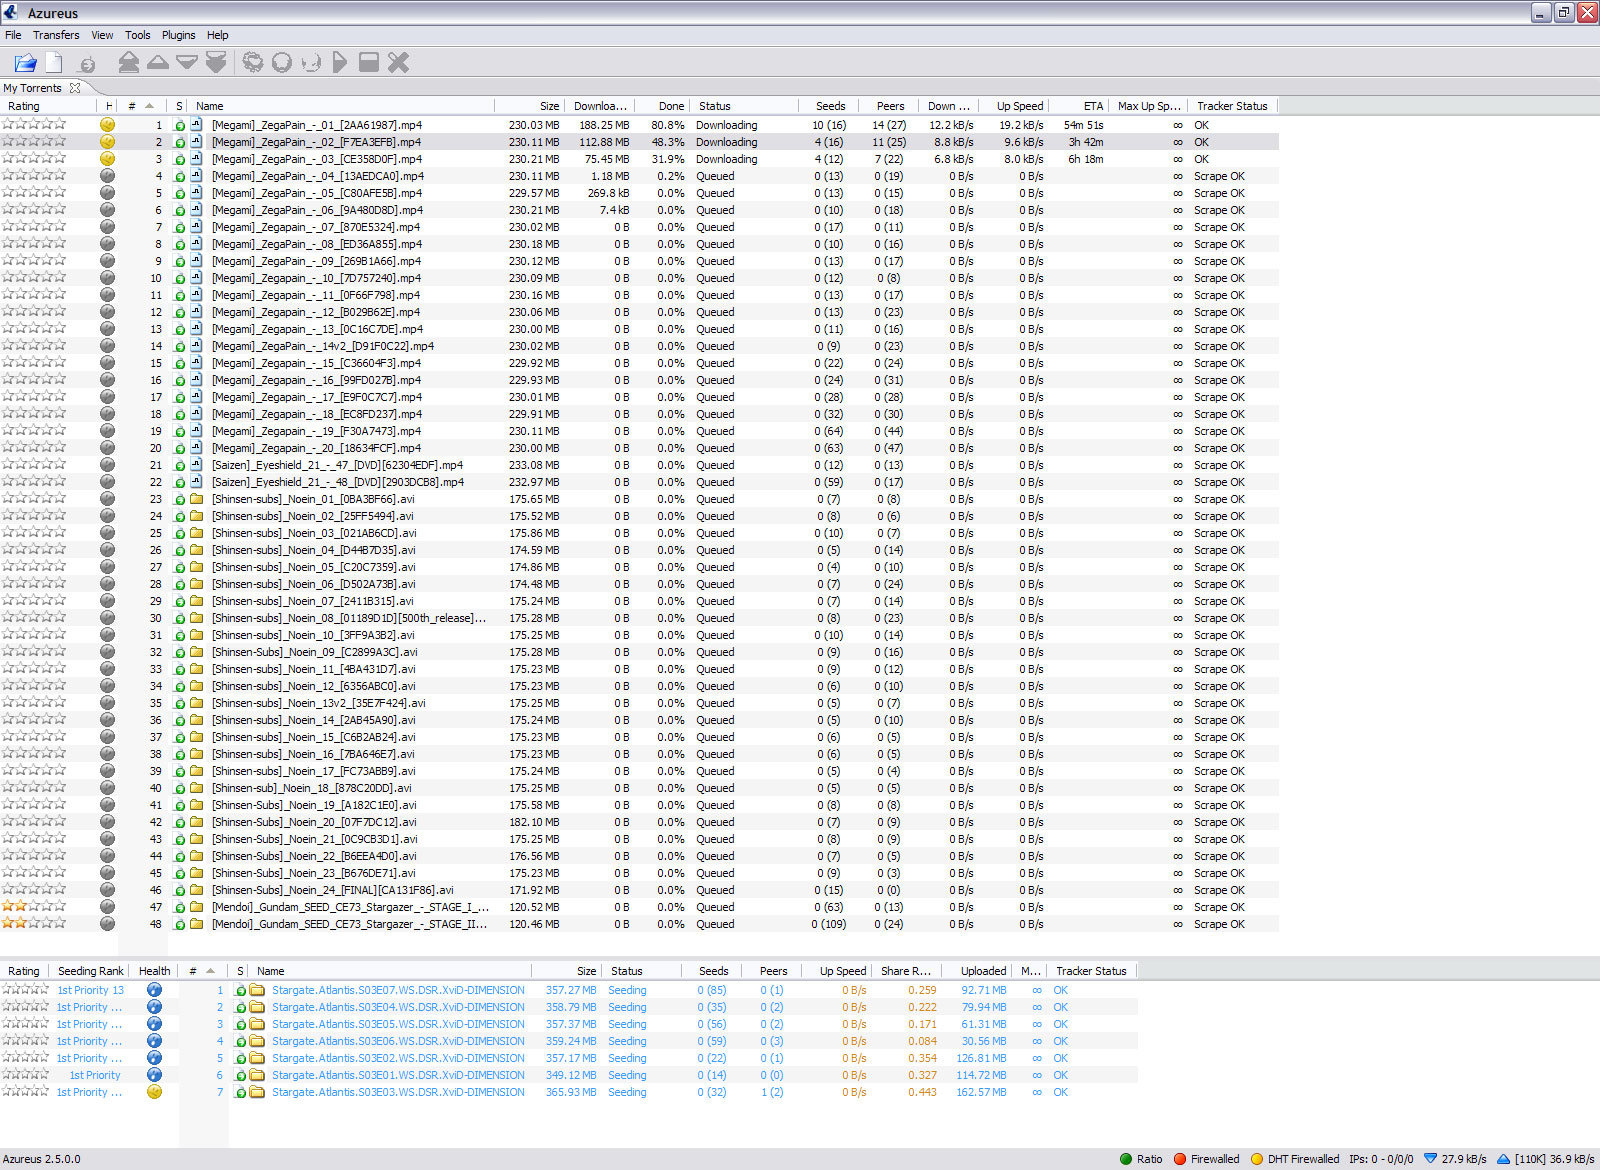Open the Plugins menu
The image size is (1600, 1170).
click(x=178, y=35)
